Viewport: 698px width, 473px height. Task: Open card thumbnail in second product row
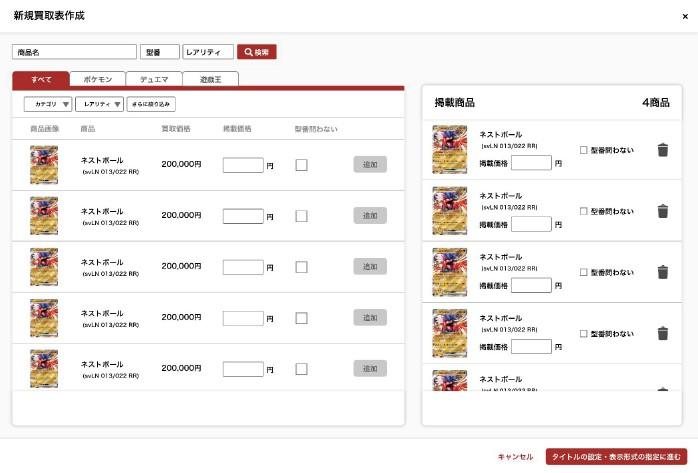point(44,216)
